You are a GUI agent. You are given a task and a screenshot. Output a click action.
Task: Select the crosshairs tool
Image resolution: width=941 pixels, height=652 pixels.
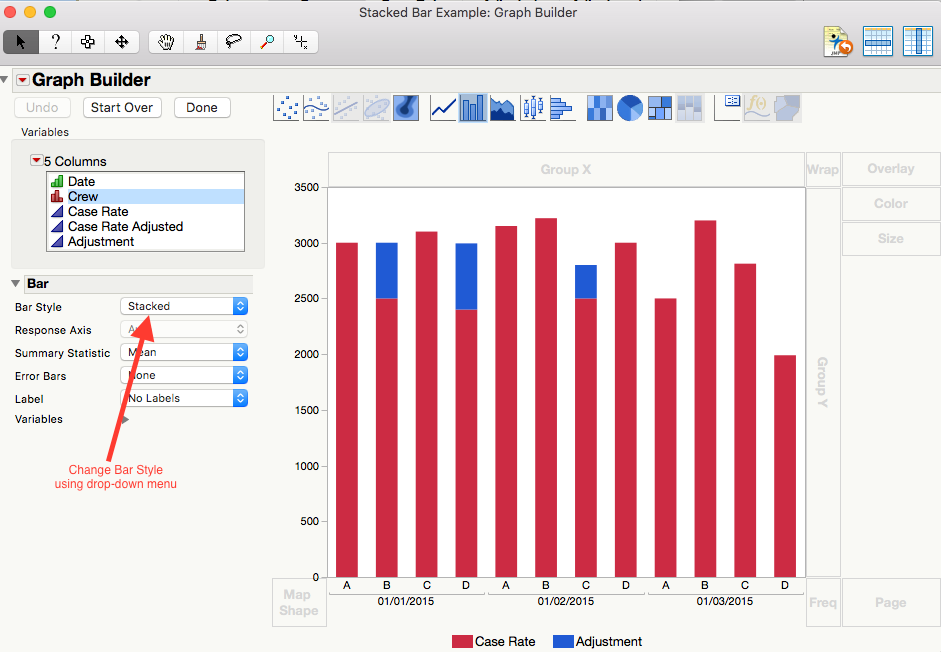(301, 42)
